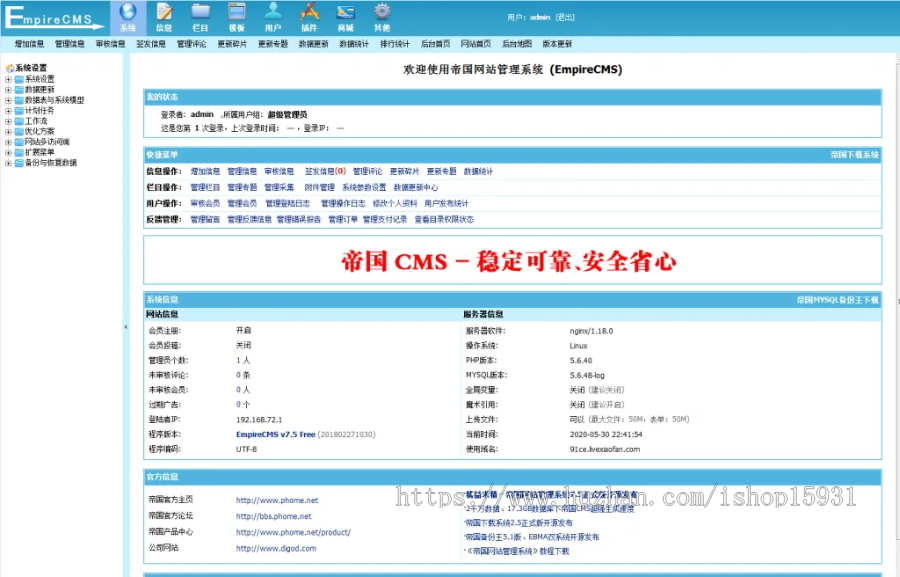This screenshot has height=577, width=900.
Task: Open 帝国MYSQL备份王下载 link
Action: (837, 300)
